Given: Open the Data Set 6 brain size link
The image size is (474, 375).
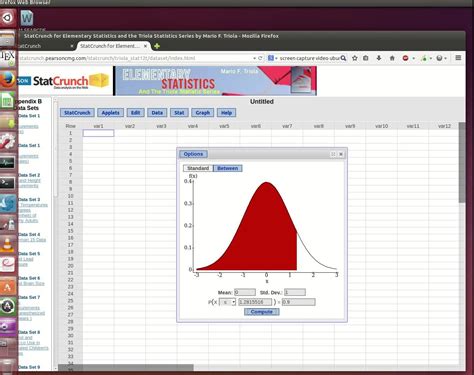Looking at the screenshot, I should (x=31, y=283).
